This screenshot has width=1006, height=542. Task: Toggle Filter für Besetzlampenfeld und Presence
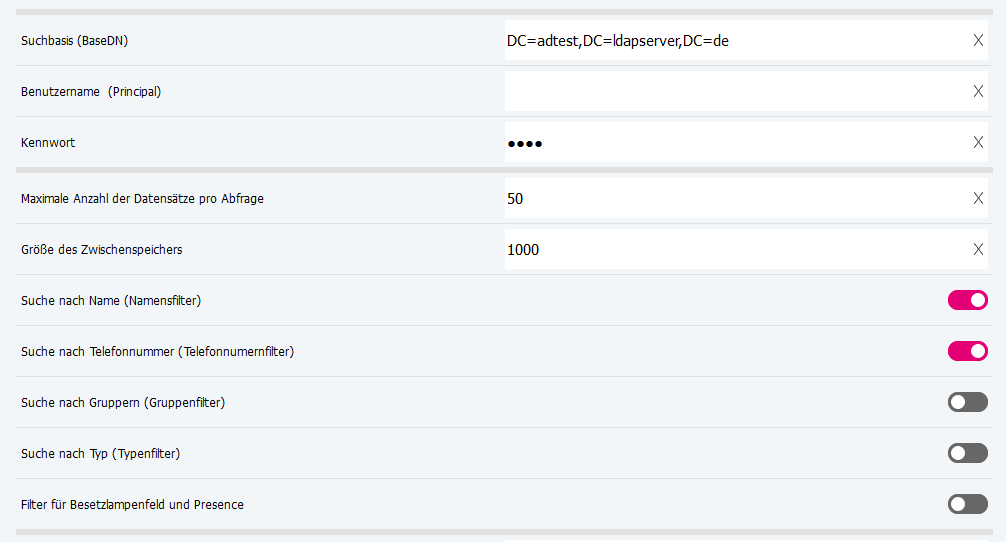pyautogui.click(x=967, y=504)
